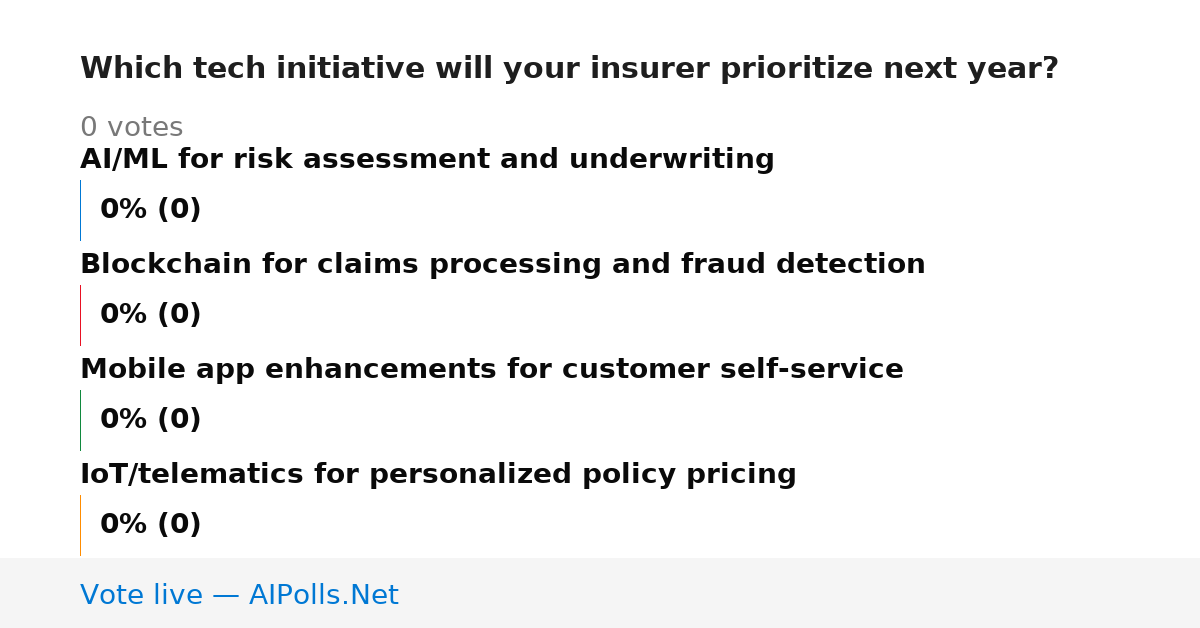Select Blockchain for claims processing option
The height and width of the screenshot is (628, 1200).
[502, 265]
